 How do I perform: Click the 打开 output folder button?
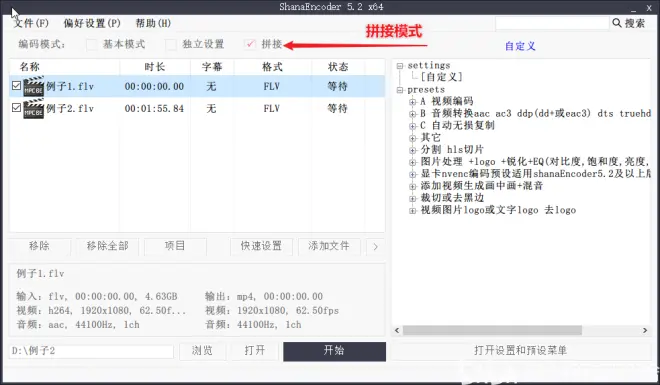[x=255, y=351]
